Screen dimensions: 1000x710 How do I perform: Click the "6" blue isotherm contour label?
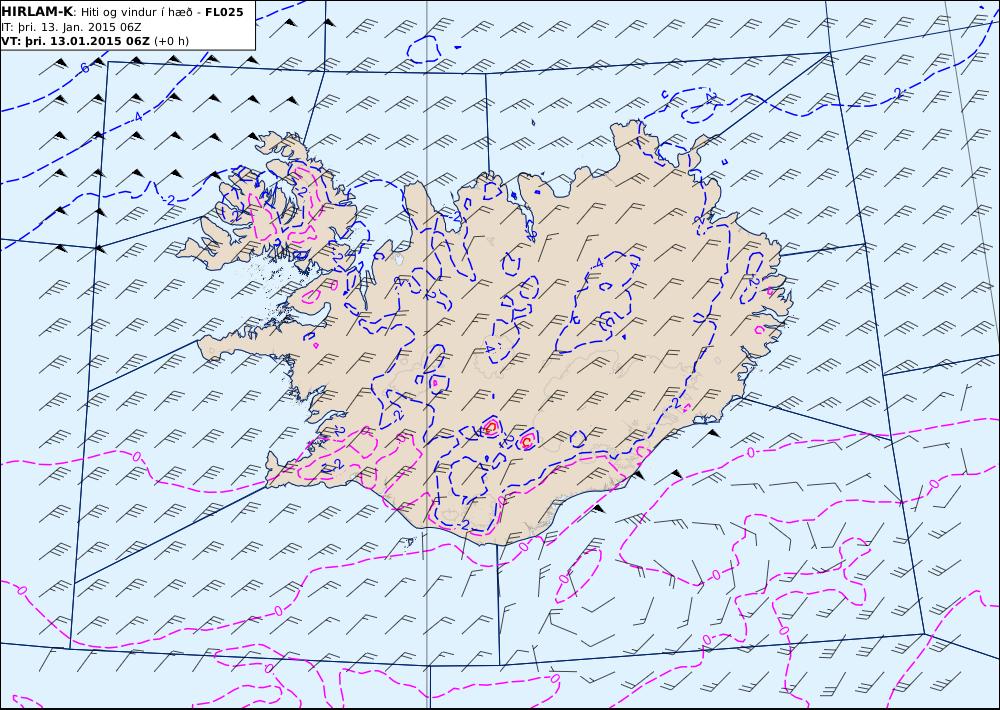coord(85,68)
